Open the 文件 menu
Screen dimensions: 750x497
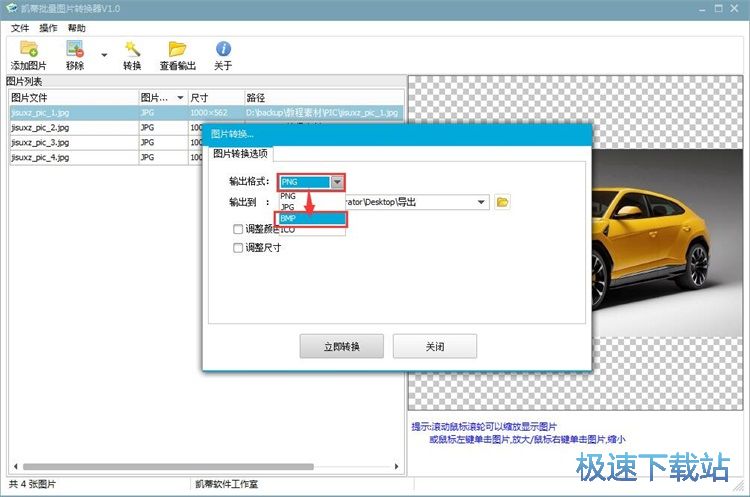pyautogui.click(x=20, y=28)
